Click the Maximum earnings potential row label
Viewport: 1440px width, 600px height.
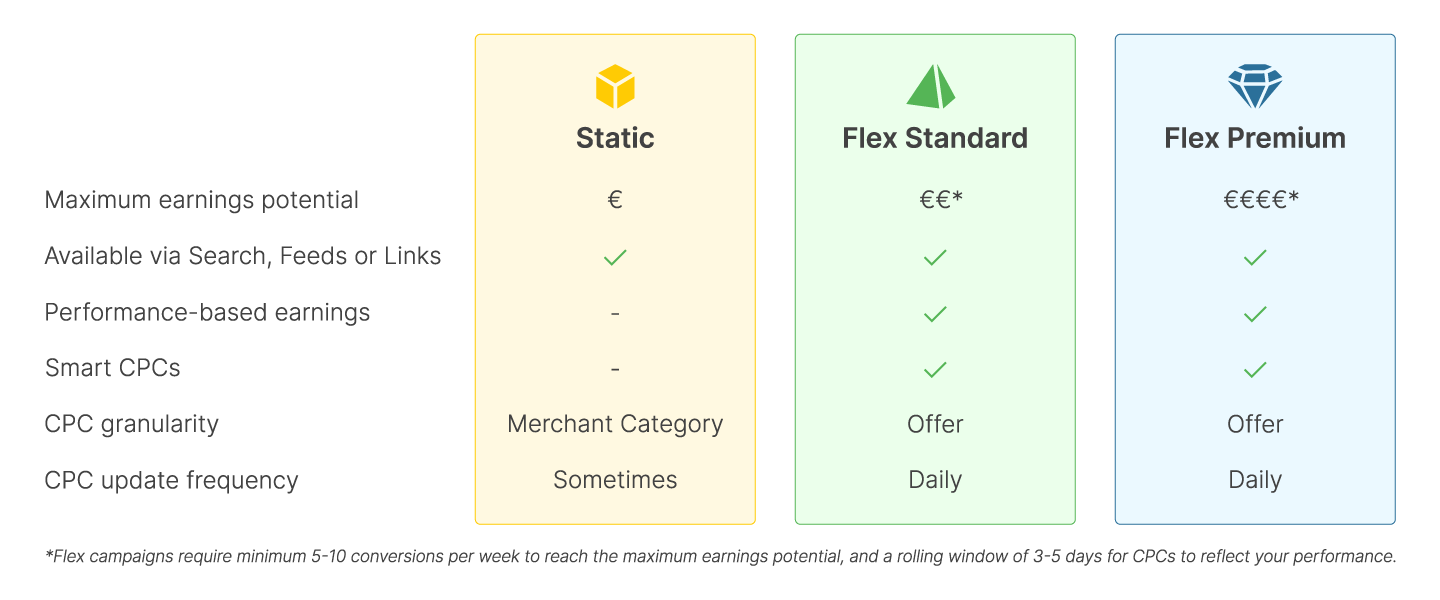(x=202, y=200)
